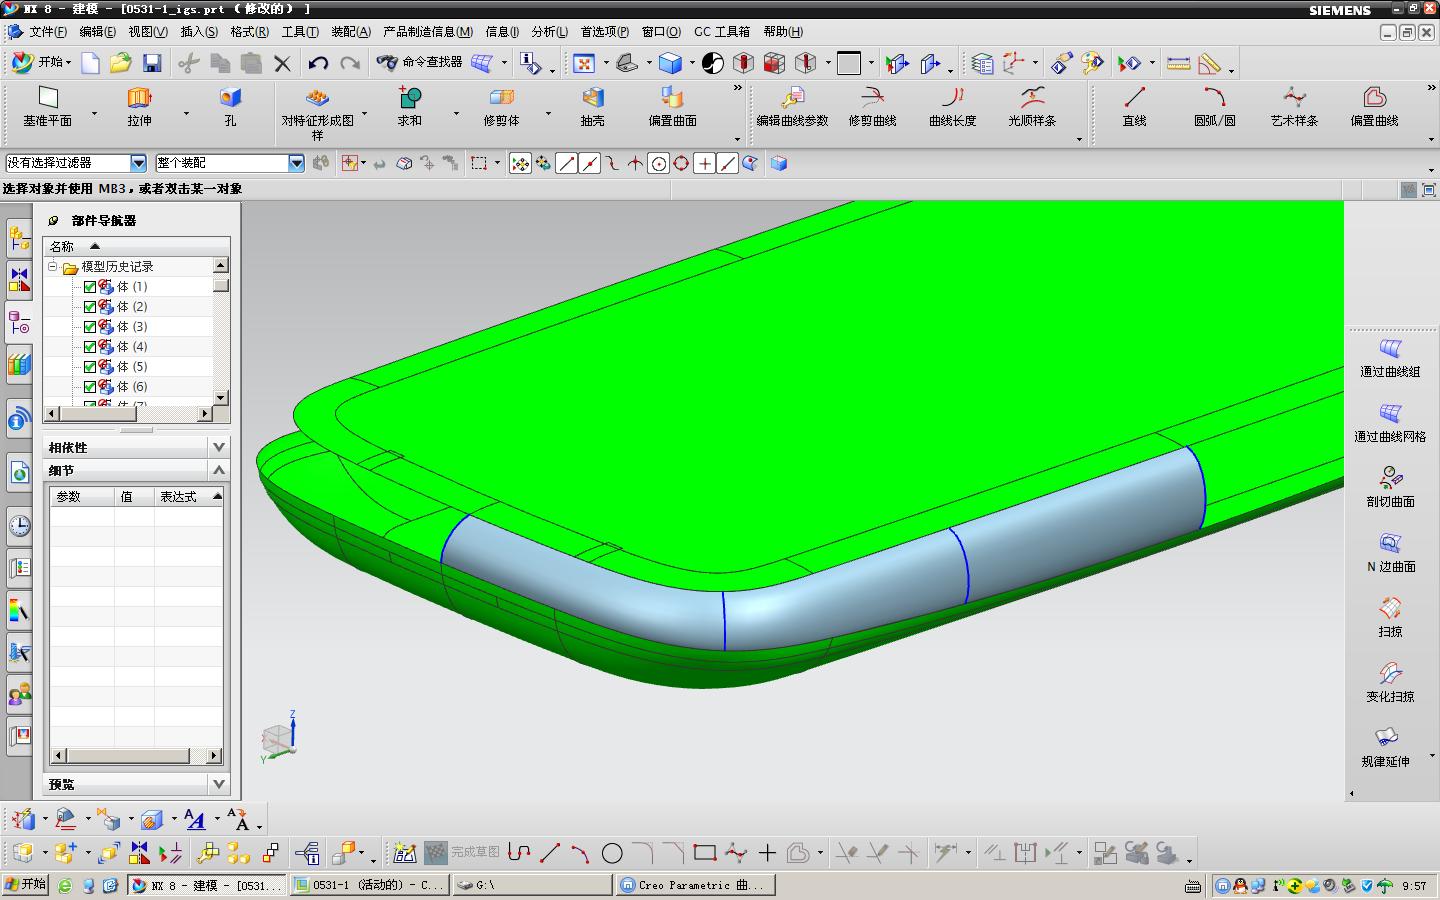Click the Save icon in the standard toolbar
1440x900 pixels.
pyautogui.click(x=152, y=63)
